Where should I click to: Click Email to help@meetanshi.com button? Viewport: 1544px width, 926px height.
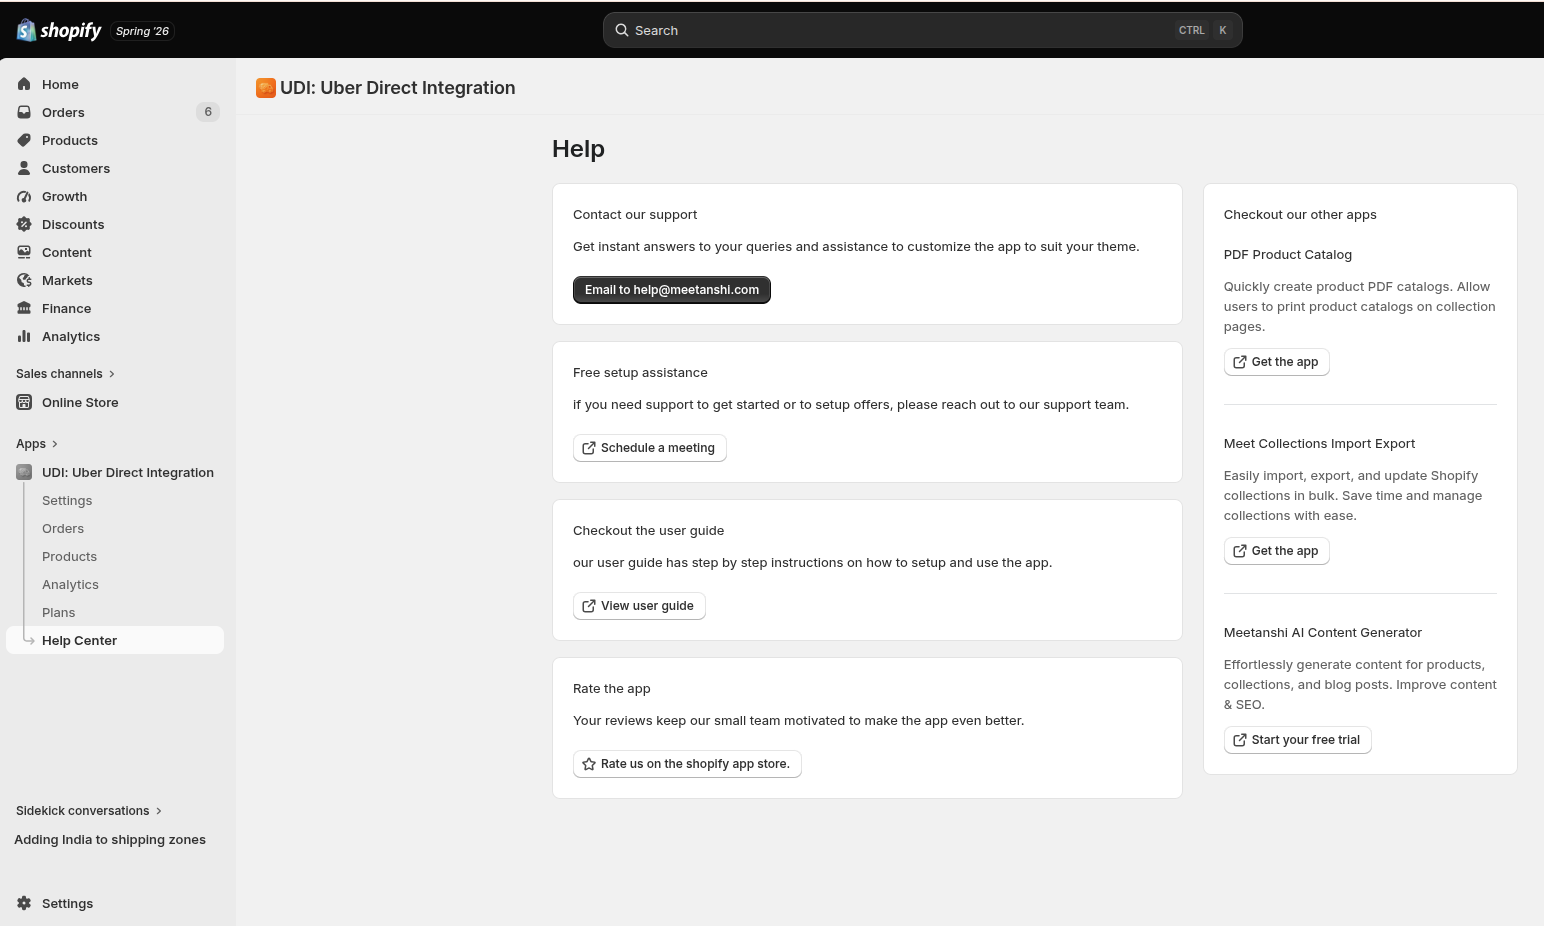point(672,290)
